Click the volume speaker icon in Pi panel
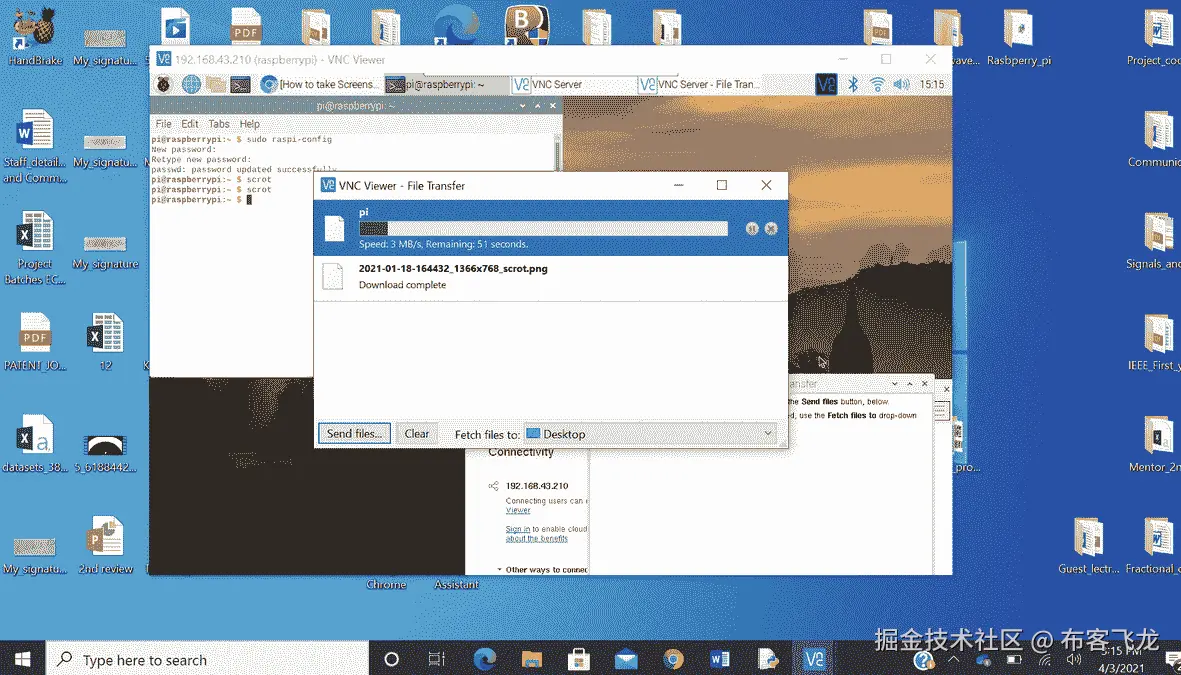Viewport: 1181px width, 675px height. point(901,84)
